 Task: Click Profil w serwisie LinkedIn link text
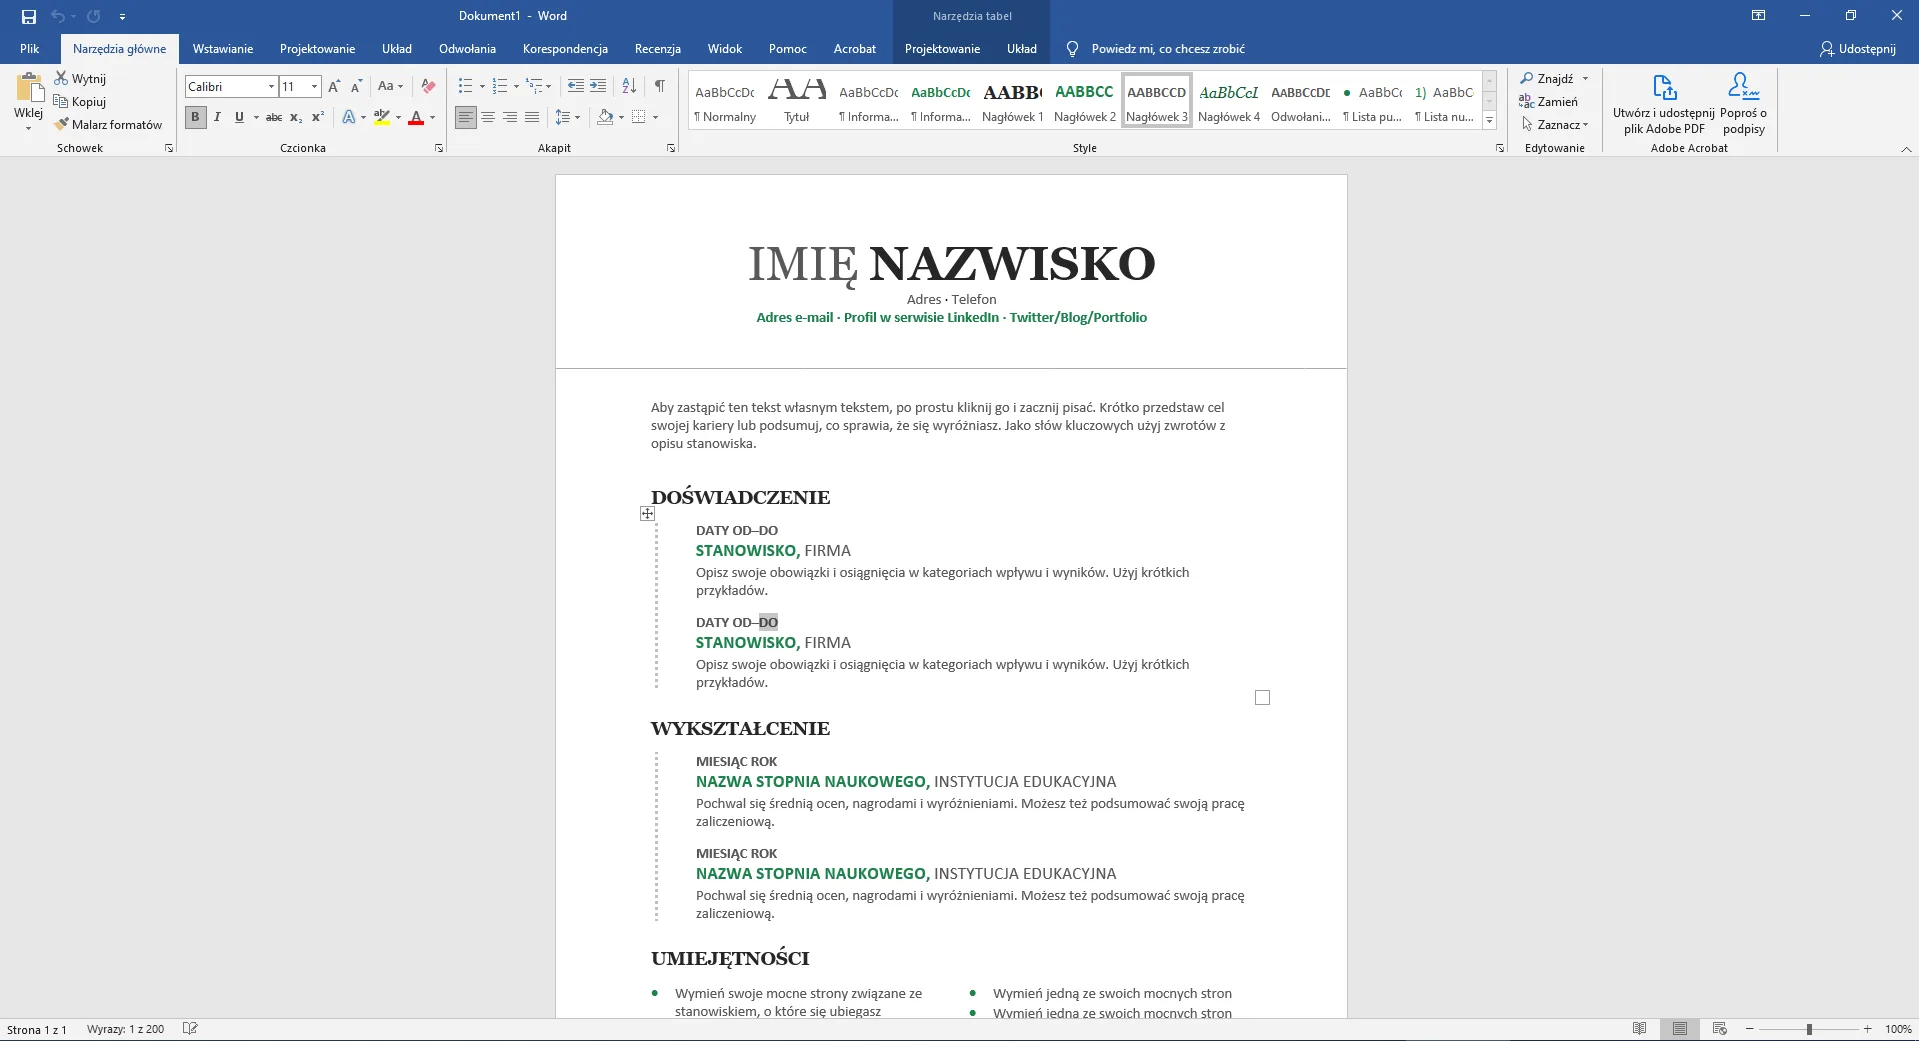921,317
